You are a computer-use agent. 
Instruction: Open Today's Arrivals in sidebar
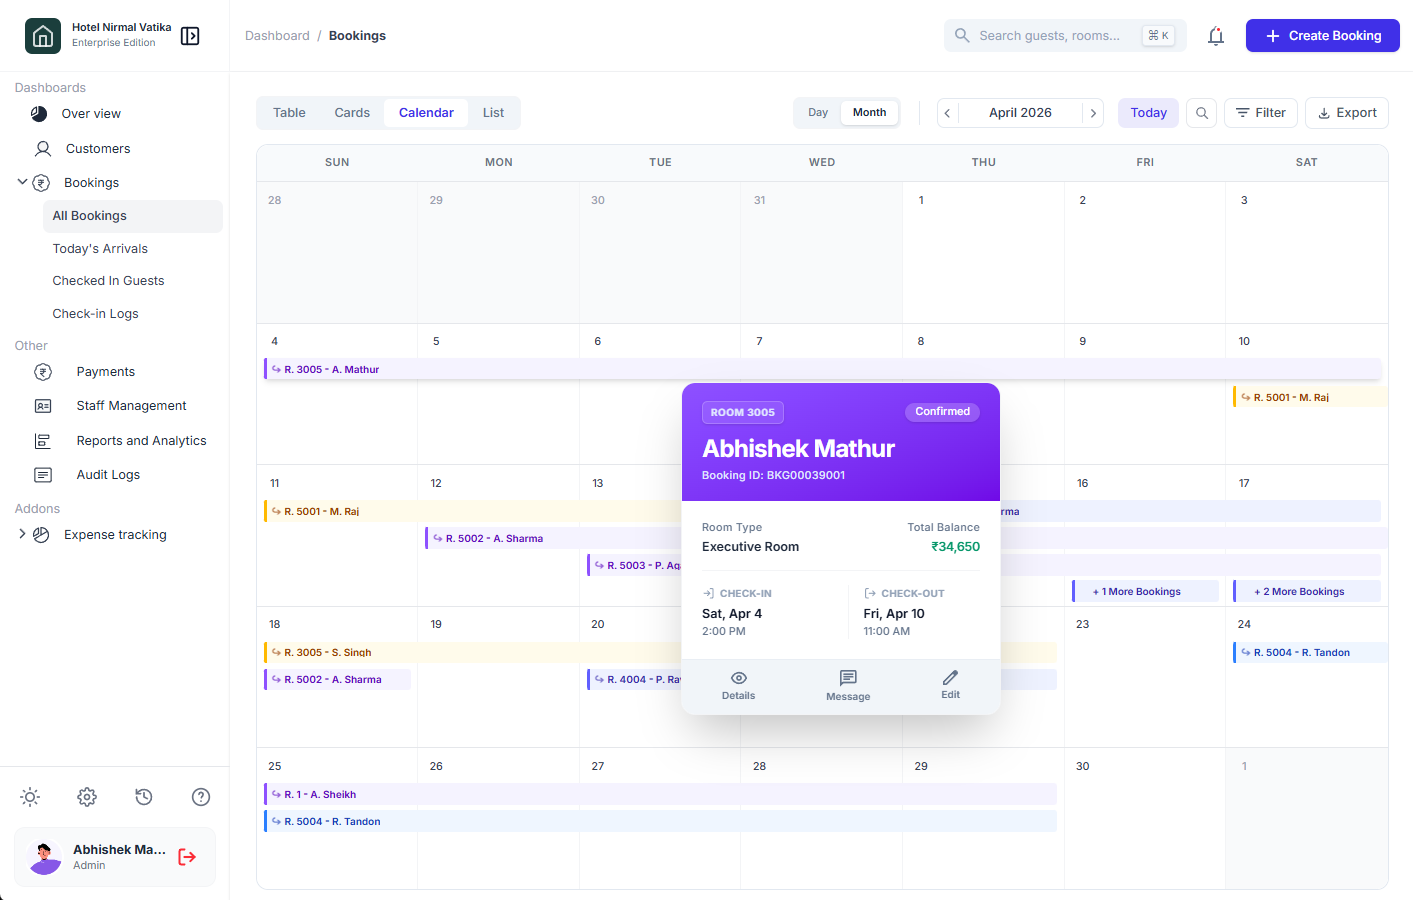pos(100,249)
